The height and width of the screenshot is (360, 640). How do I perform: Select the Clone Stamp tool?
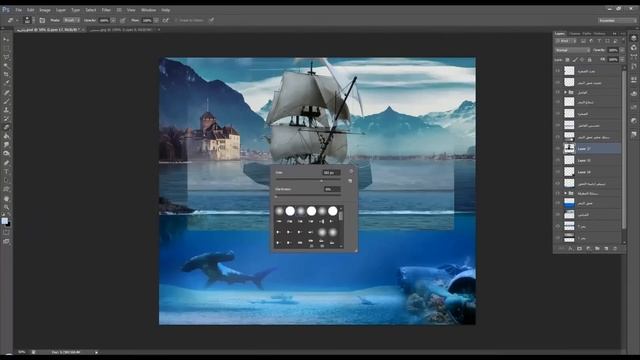(x=6, y=110)
